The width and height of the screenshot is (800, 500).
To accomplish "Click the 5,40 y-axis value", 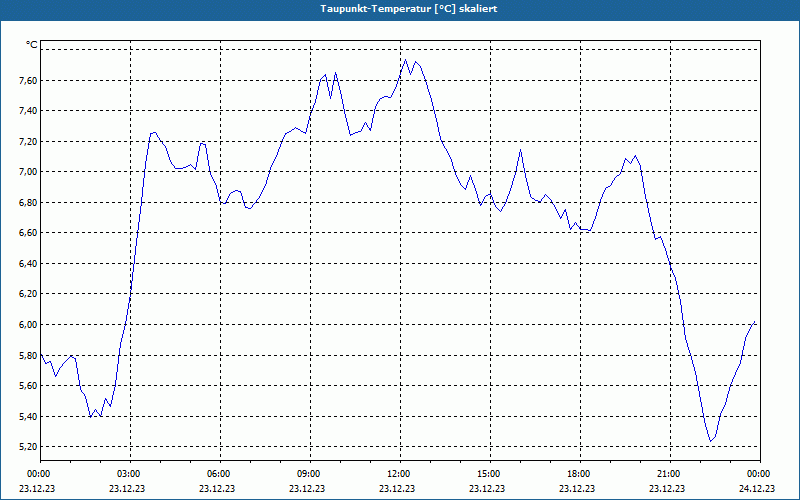I will point(28,416).
